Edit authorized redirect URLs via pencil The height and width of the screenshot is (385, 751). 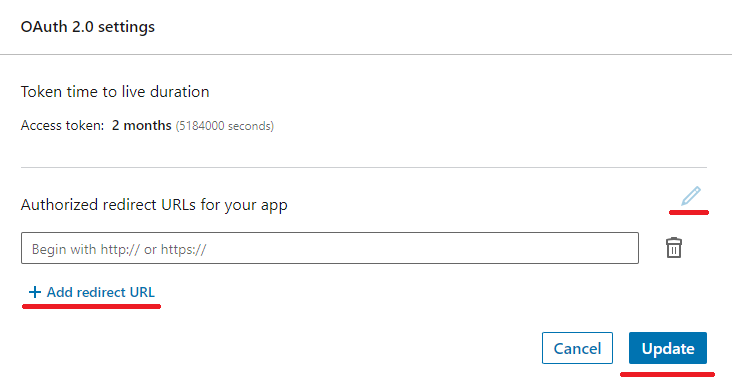[x=691, y=196]
